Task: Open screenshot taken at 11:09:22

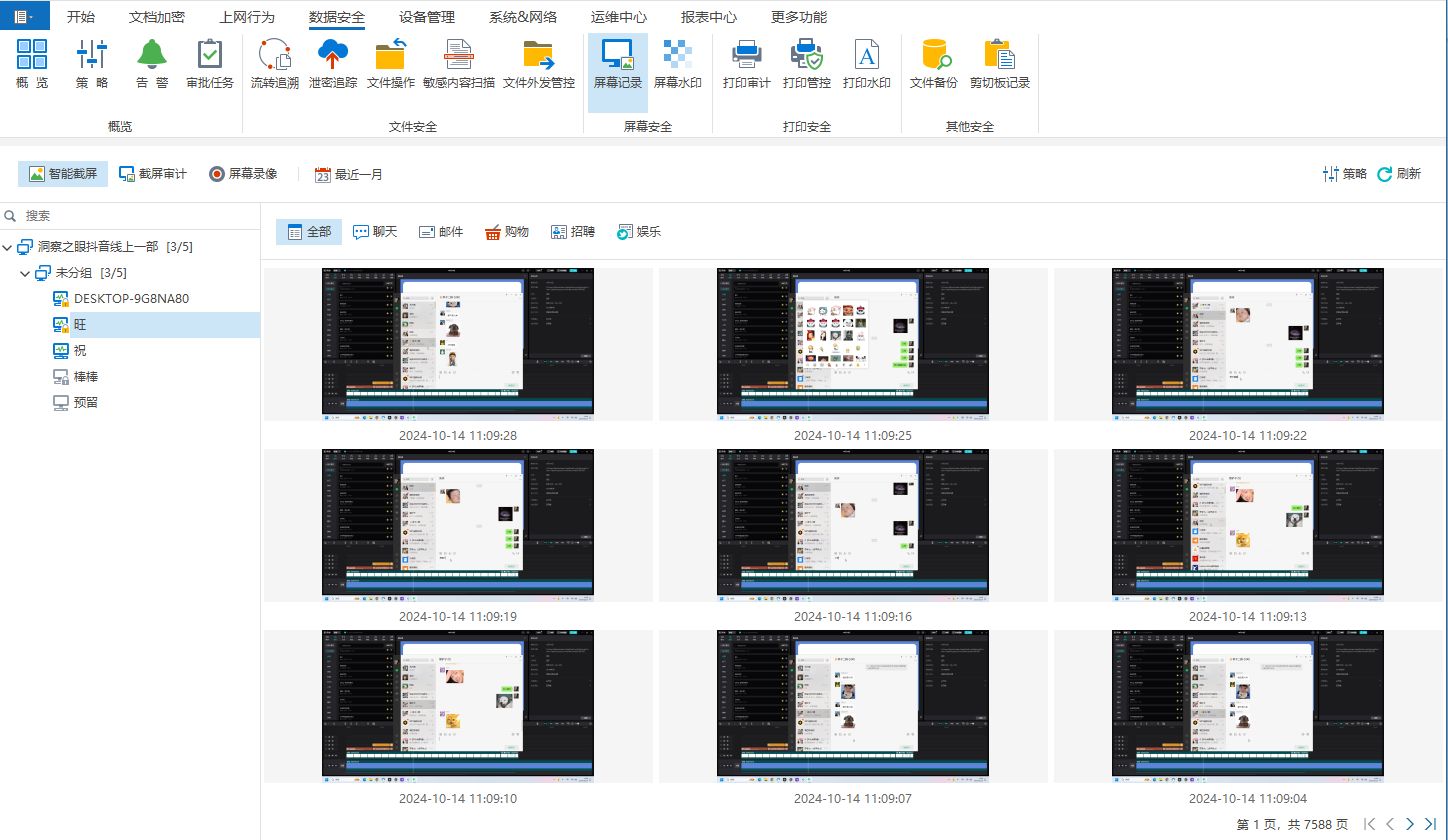Action: (1248, 343)
